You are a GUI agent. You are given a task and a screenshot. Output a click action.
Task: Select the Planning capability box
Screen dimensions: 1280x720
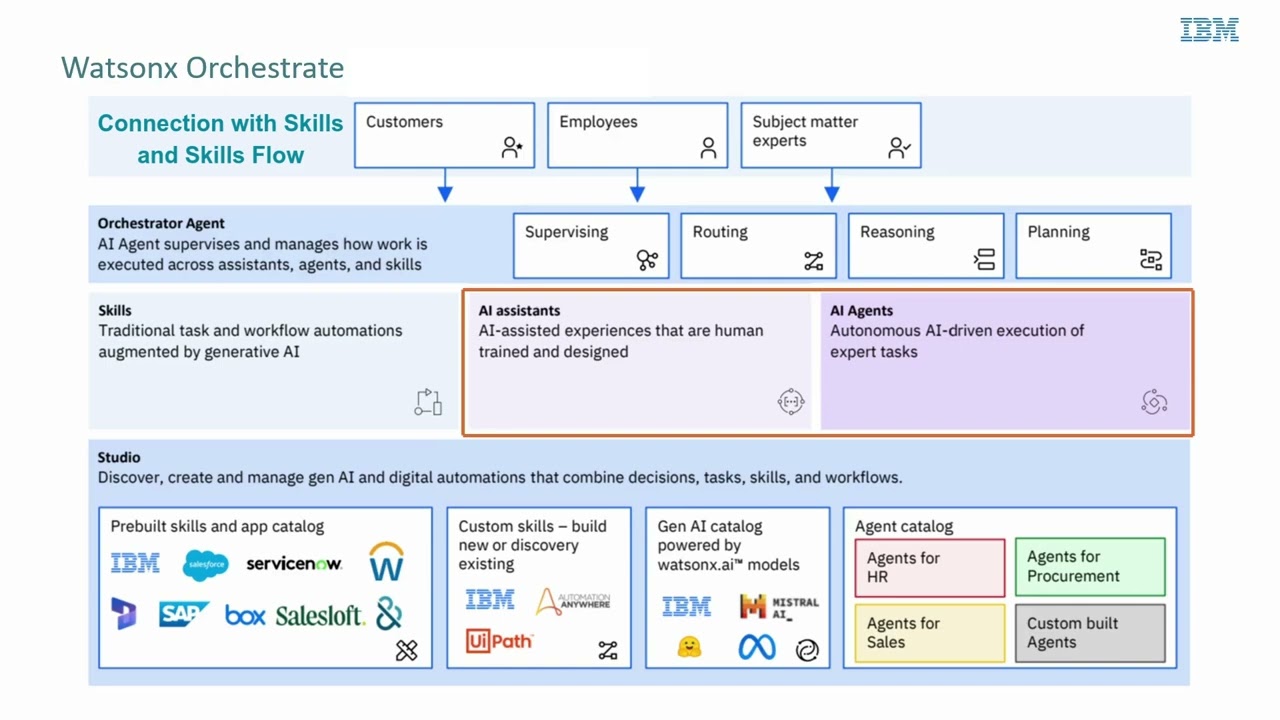1093,245
